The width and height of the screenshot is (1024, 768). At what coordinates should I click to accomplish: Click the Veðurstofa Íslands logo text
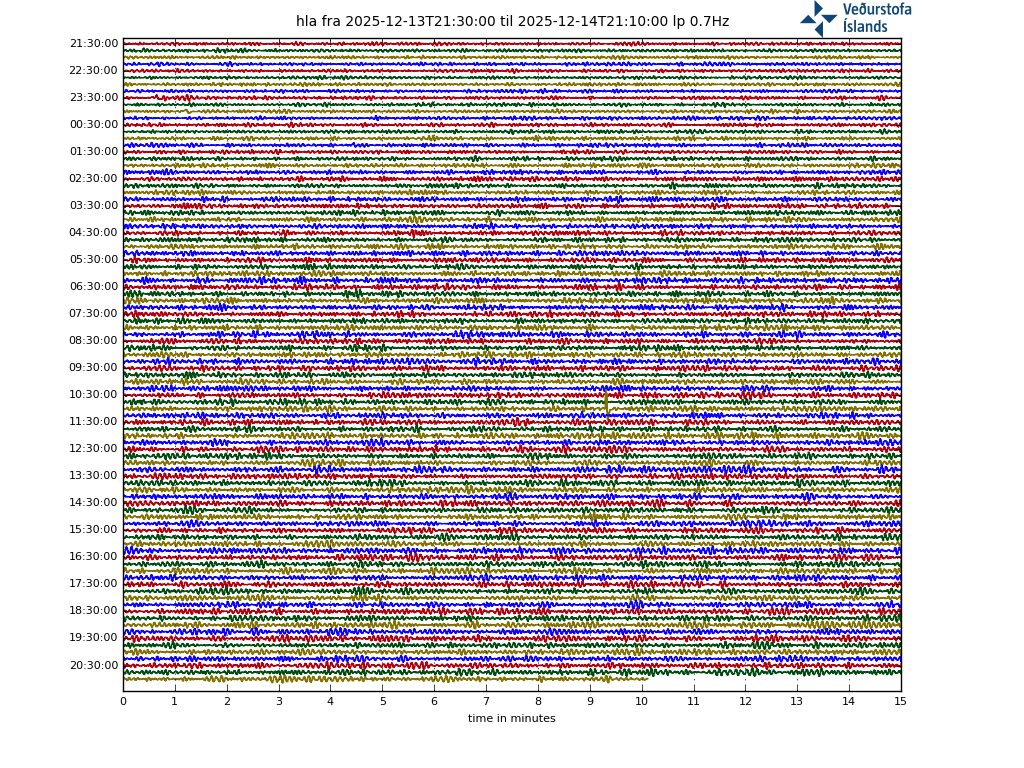pos(876,18)
